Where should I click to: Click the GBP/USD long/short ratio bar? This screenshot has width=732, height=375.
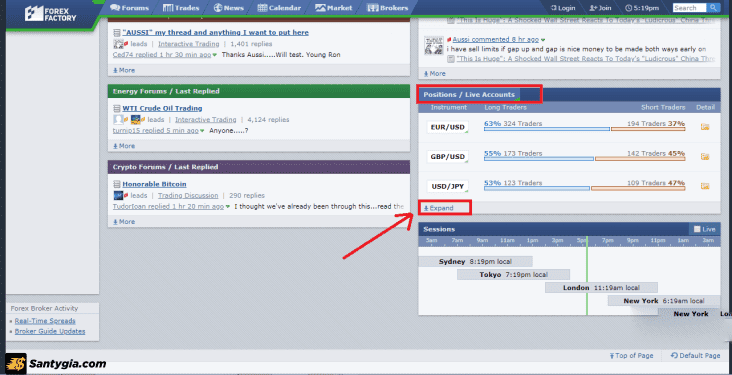584,159
